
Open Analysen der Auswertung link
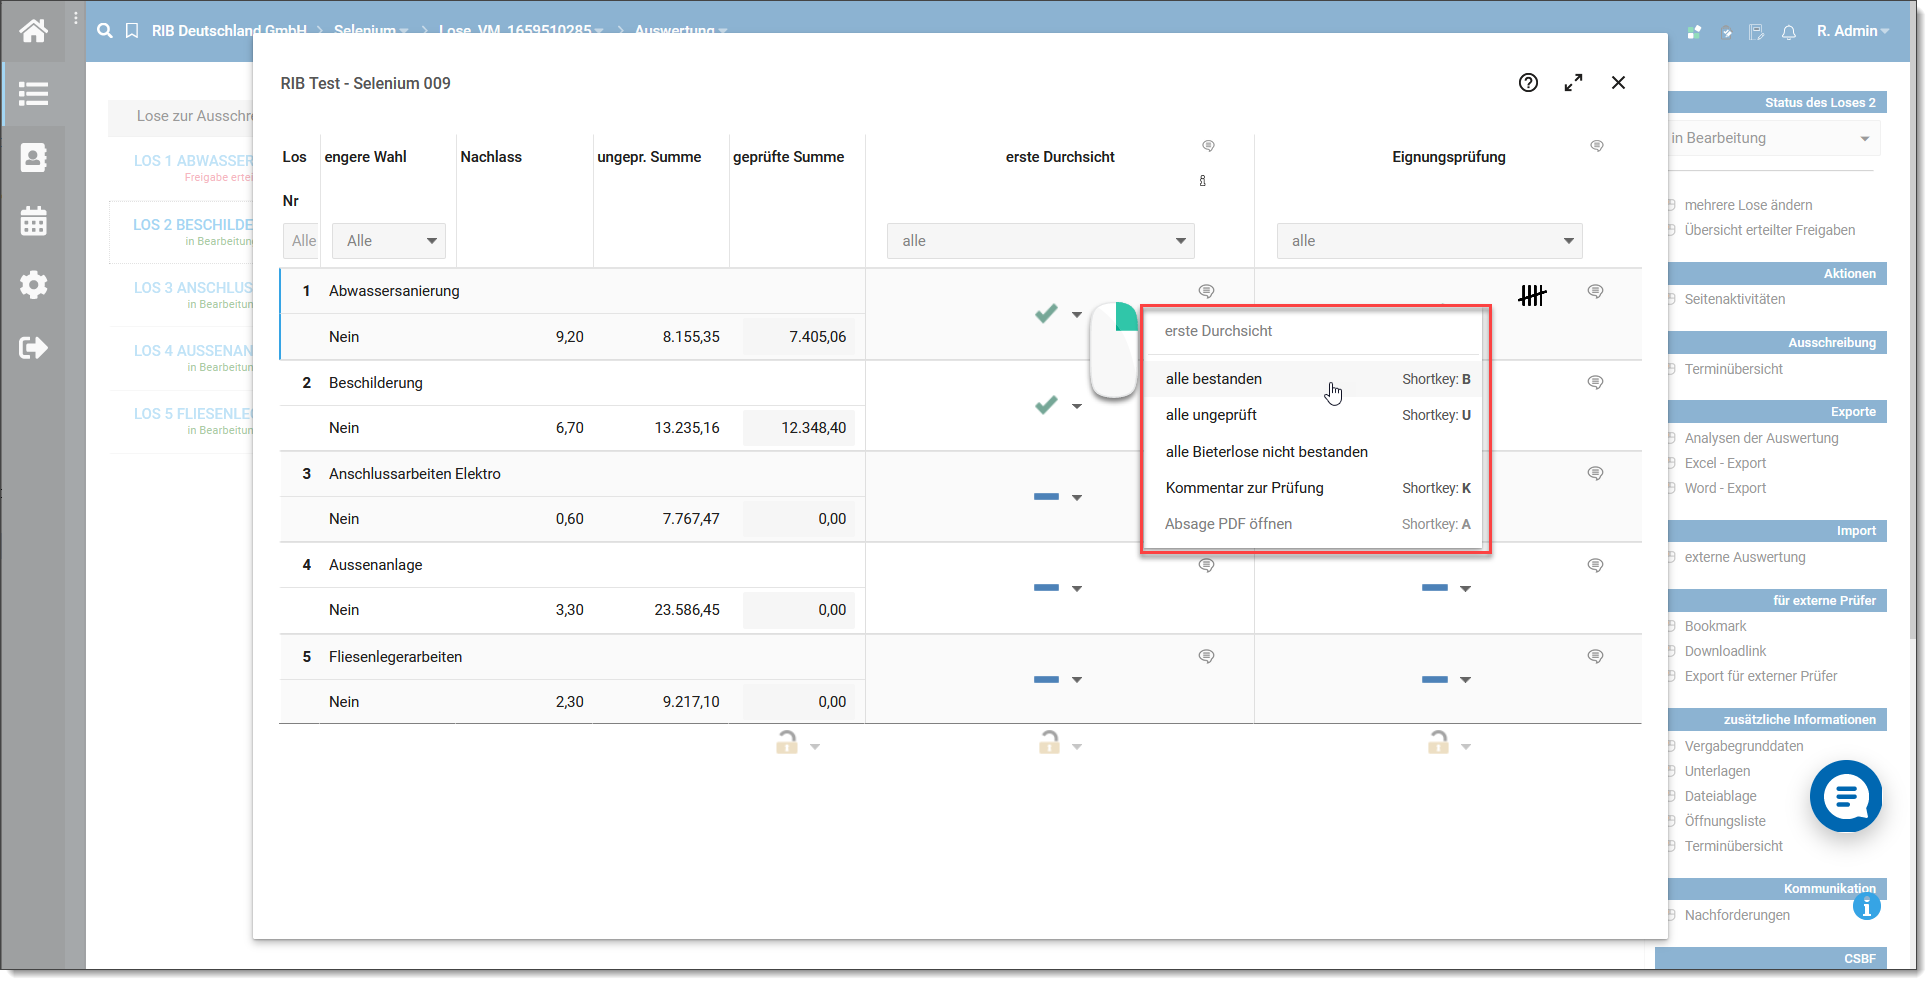tap(1762, 438)
